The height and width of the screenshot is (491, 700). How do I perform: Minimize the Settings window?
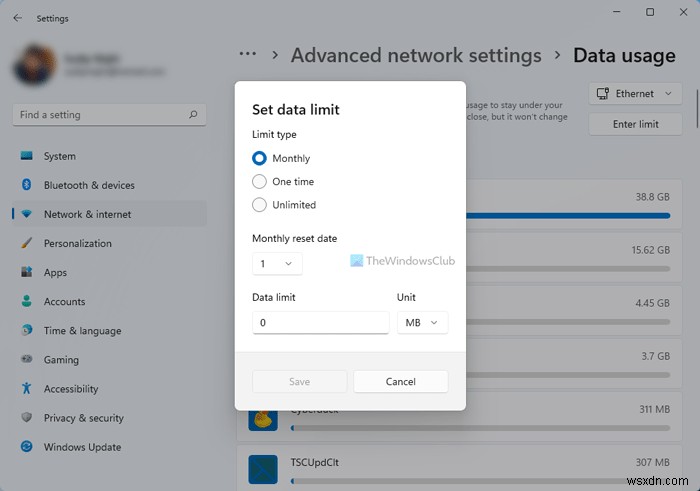pyautogui.click(x=617, y=12)
